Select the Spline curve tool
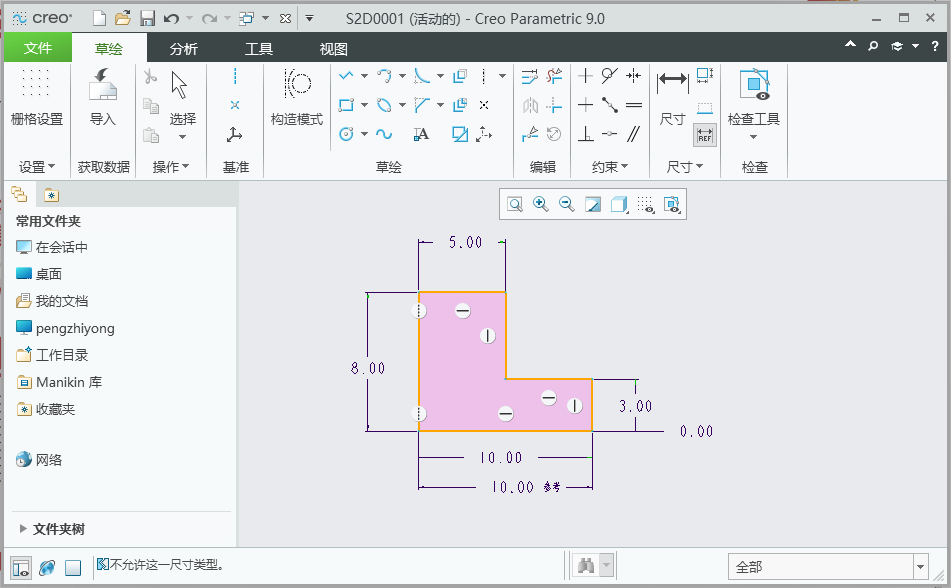The height and width of the screenshot is (588, 951). (384, 134)
